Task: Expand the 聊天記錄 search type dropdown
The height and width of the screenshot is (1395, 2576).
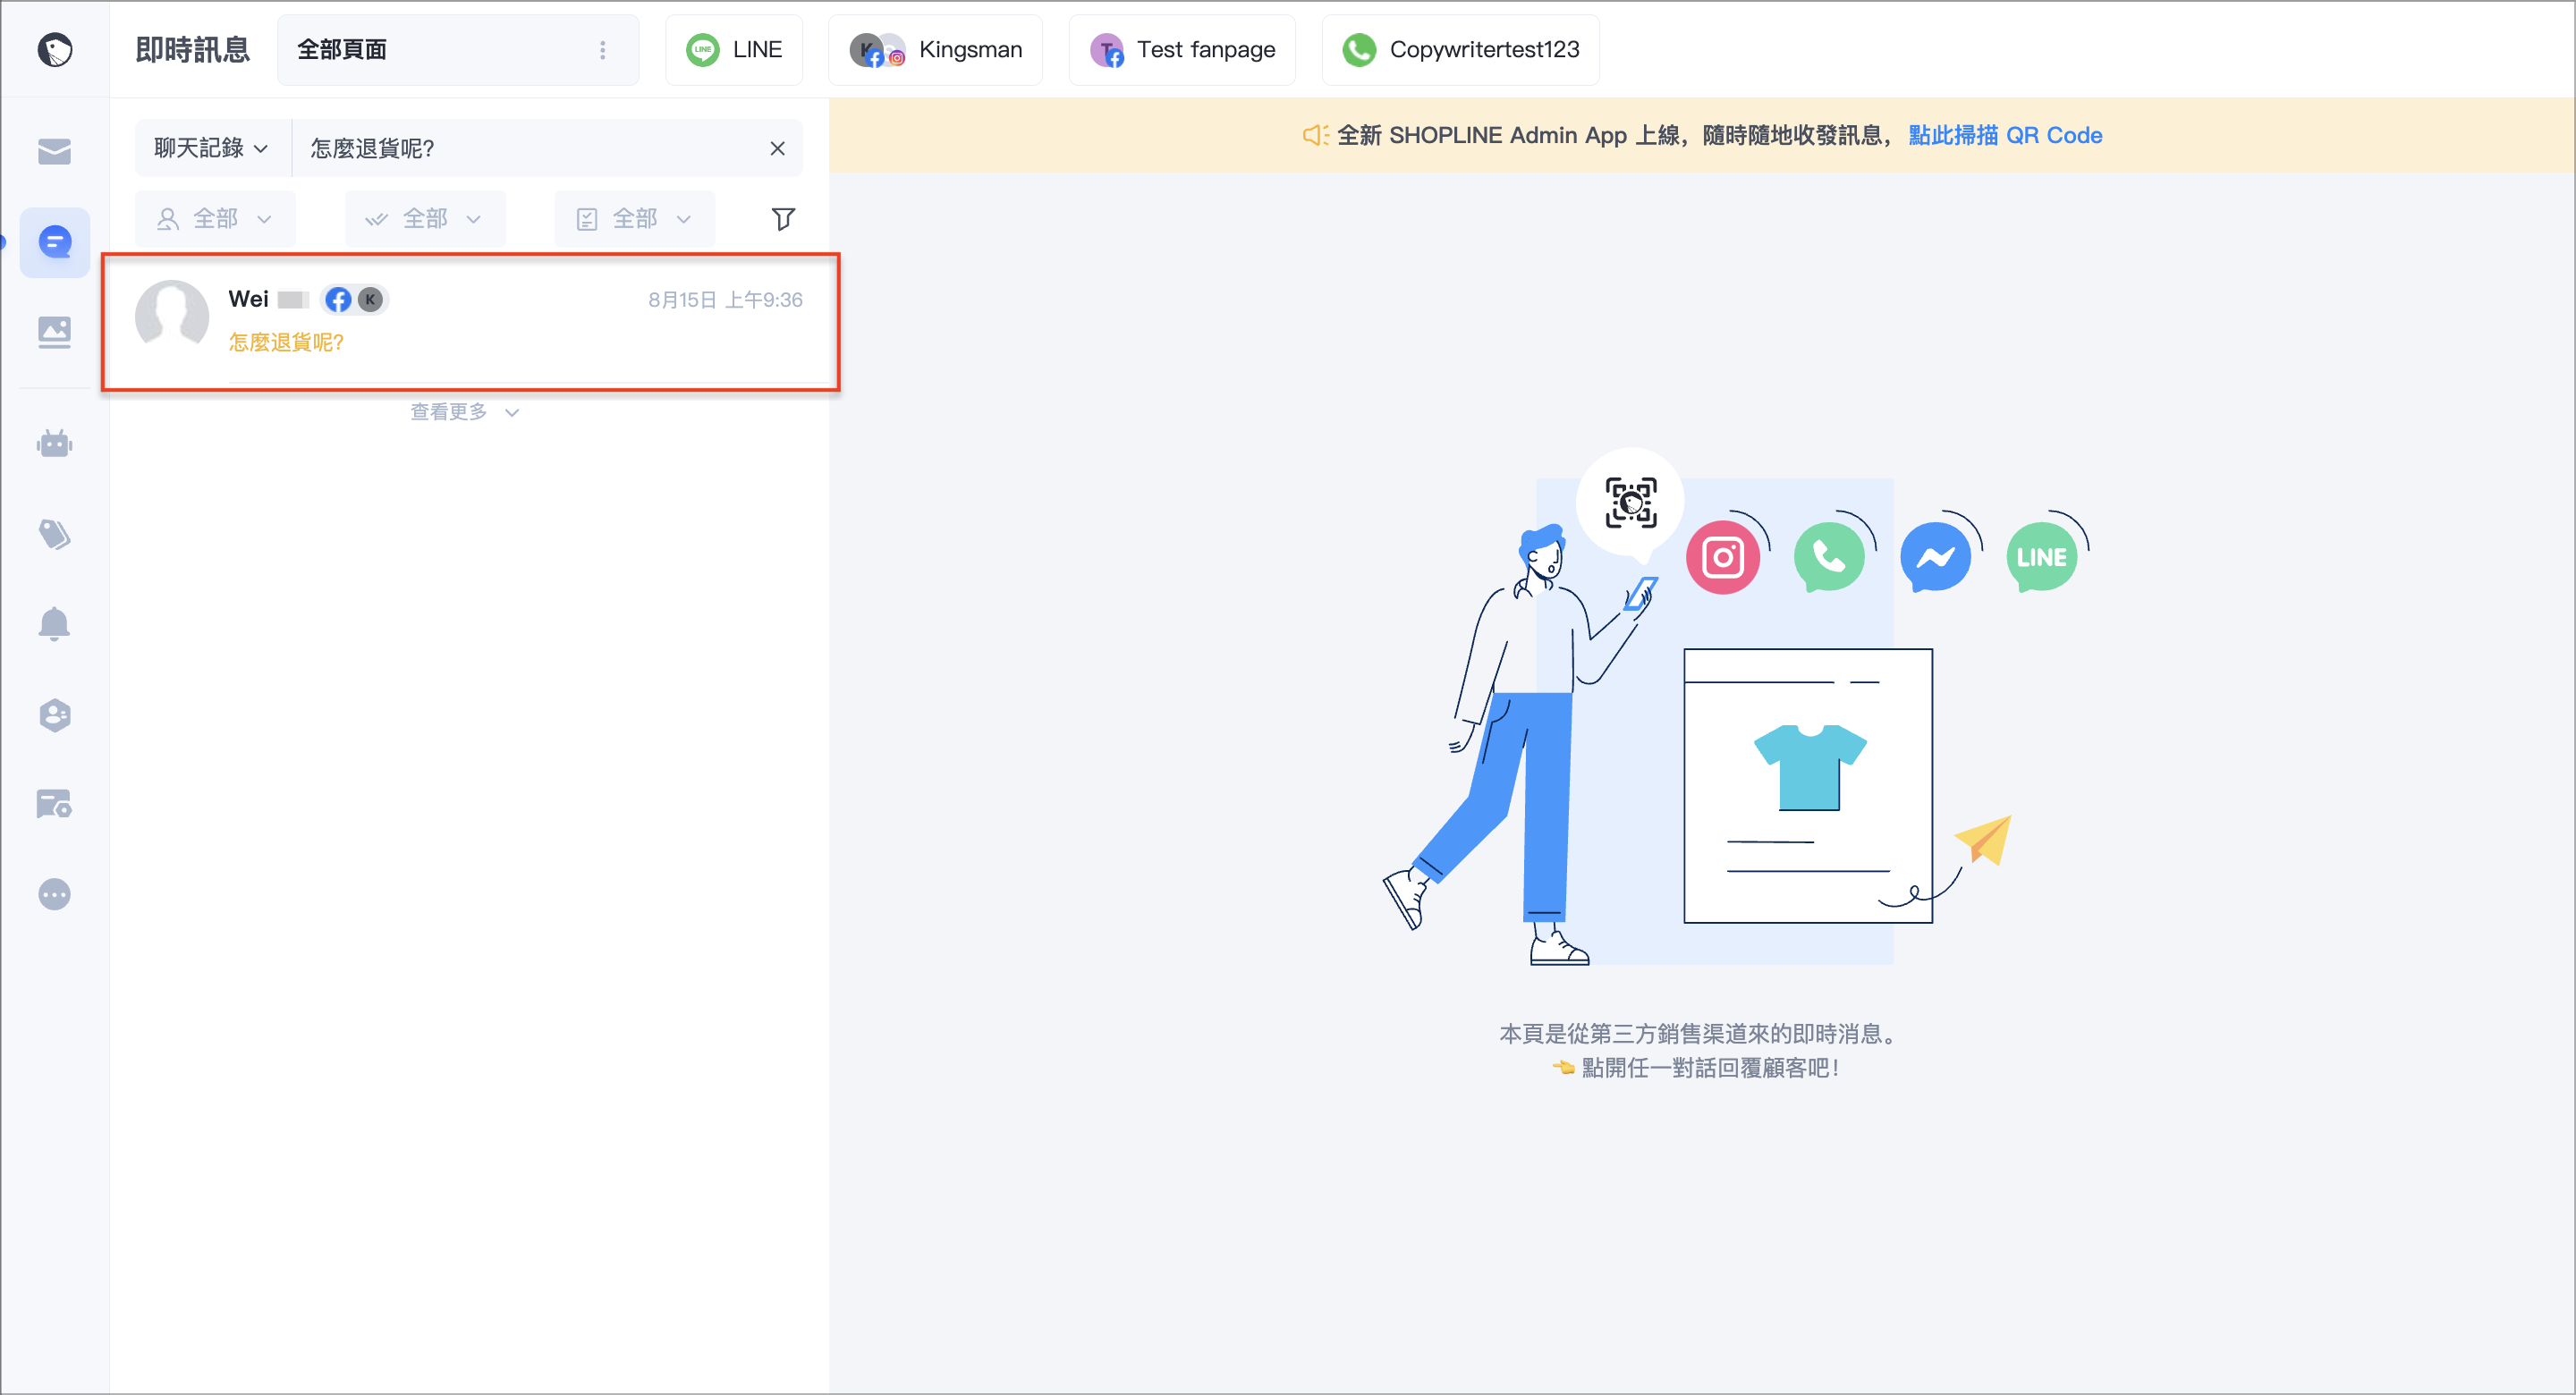Action: (212, 148)
